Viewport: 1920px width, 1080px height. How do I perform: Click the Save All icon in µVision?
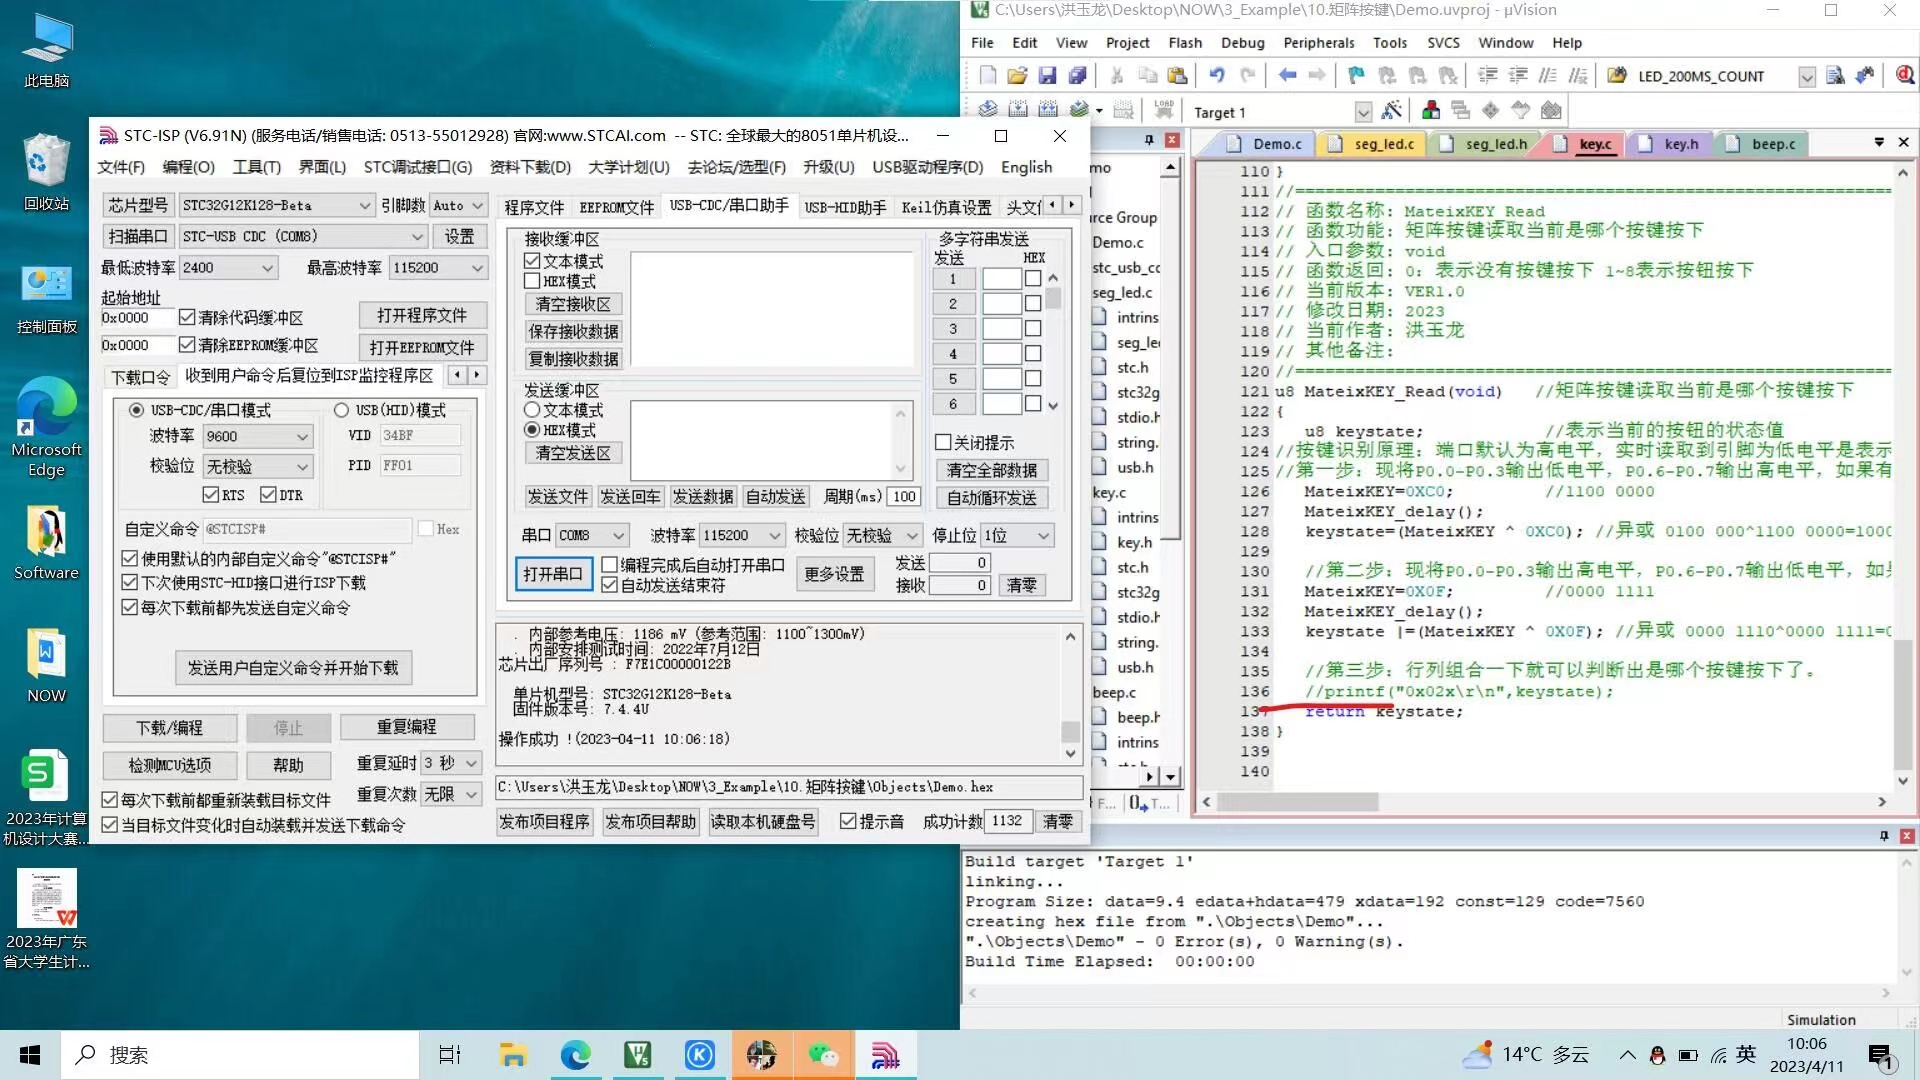pos(1077,76)
